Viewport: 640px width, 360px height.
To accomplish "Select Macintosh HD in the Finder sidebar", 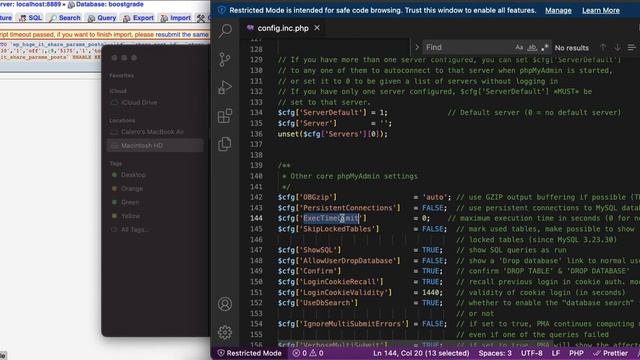I will point(155,146).
